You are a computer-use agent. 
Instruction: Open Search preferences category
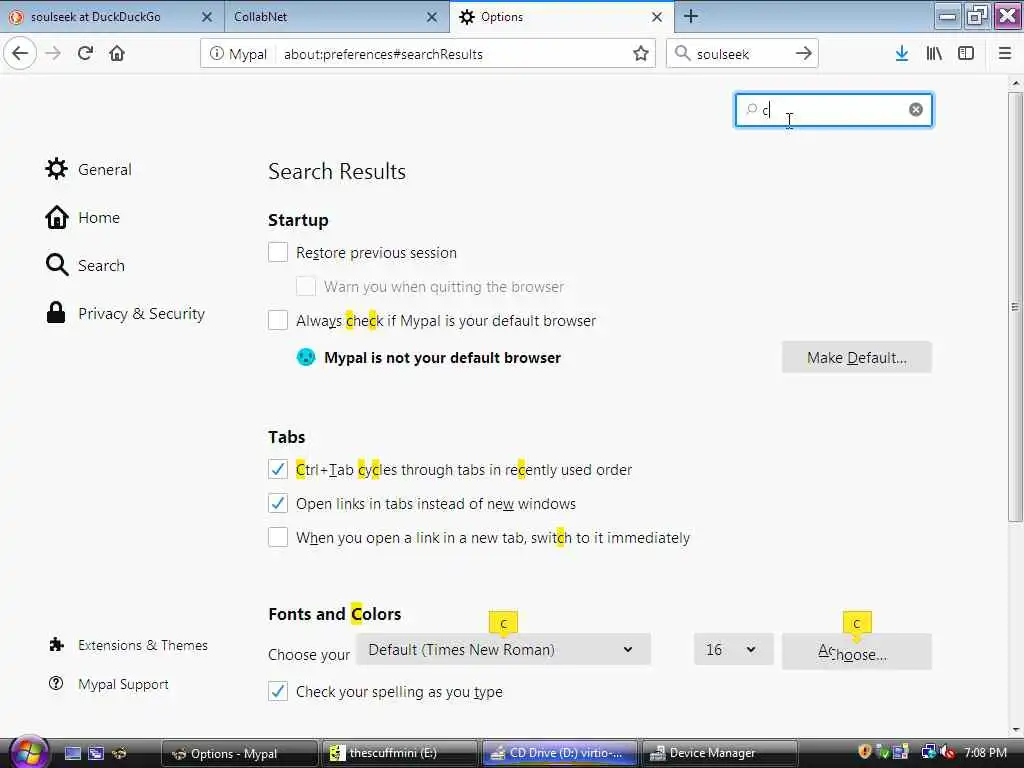(85, 265)
